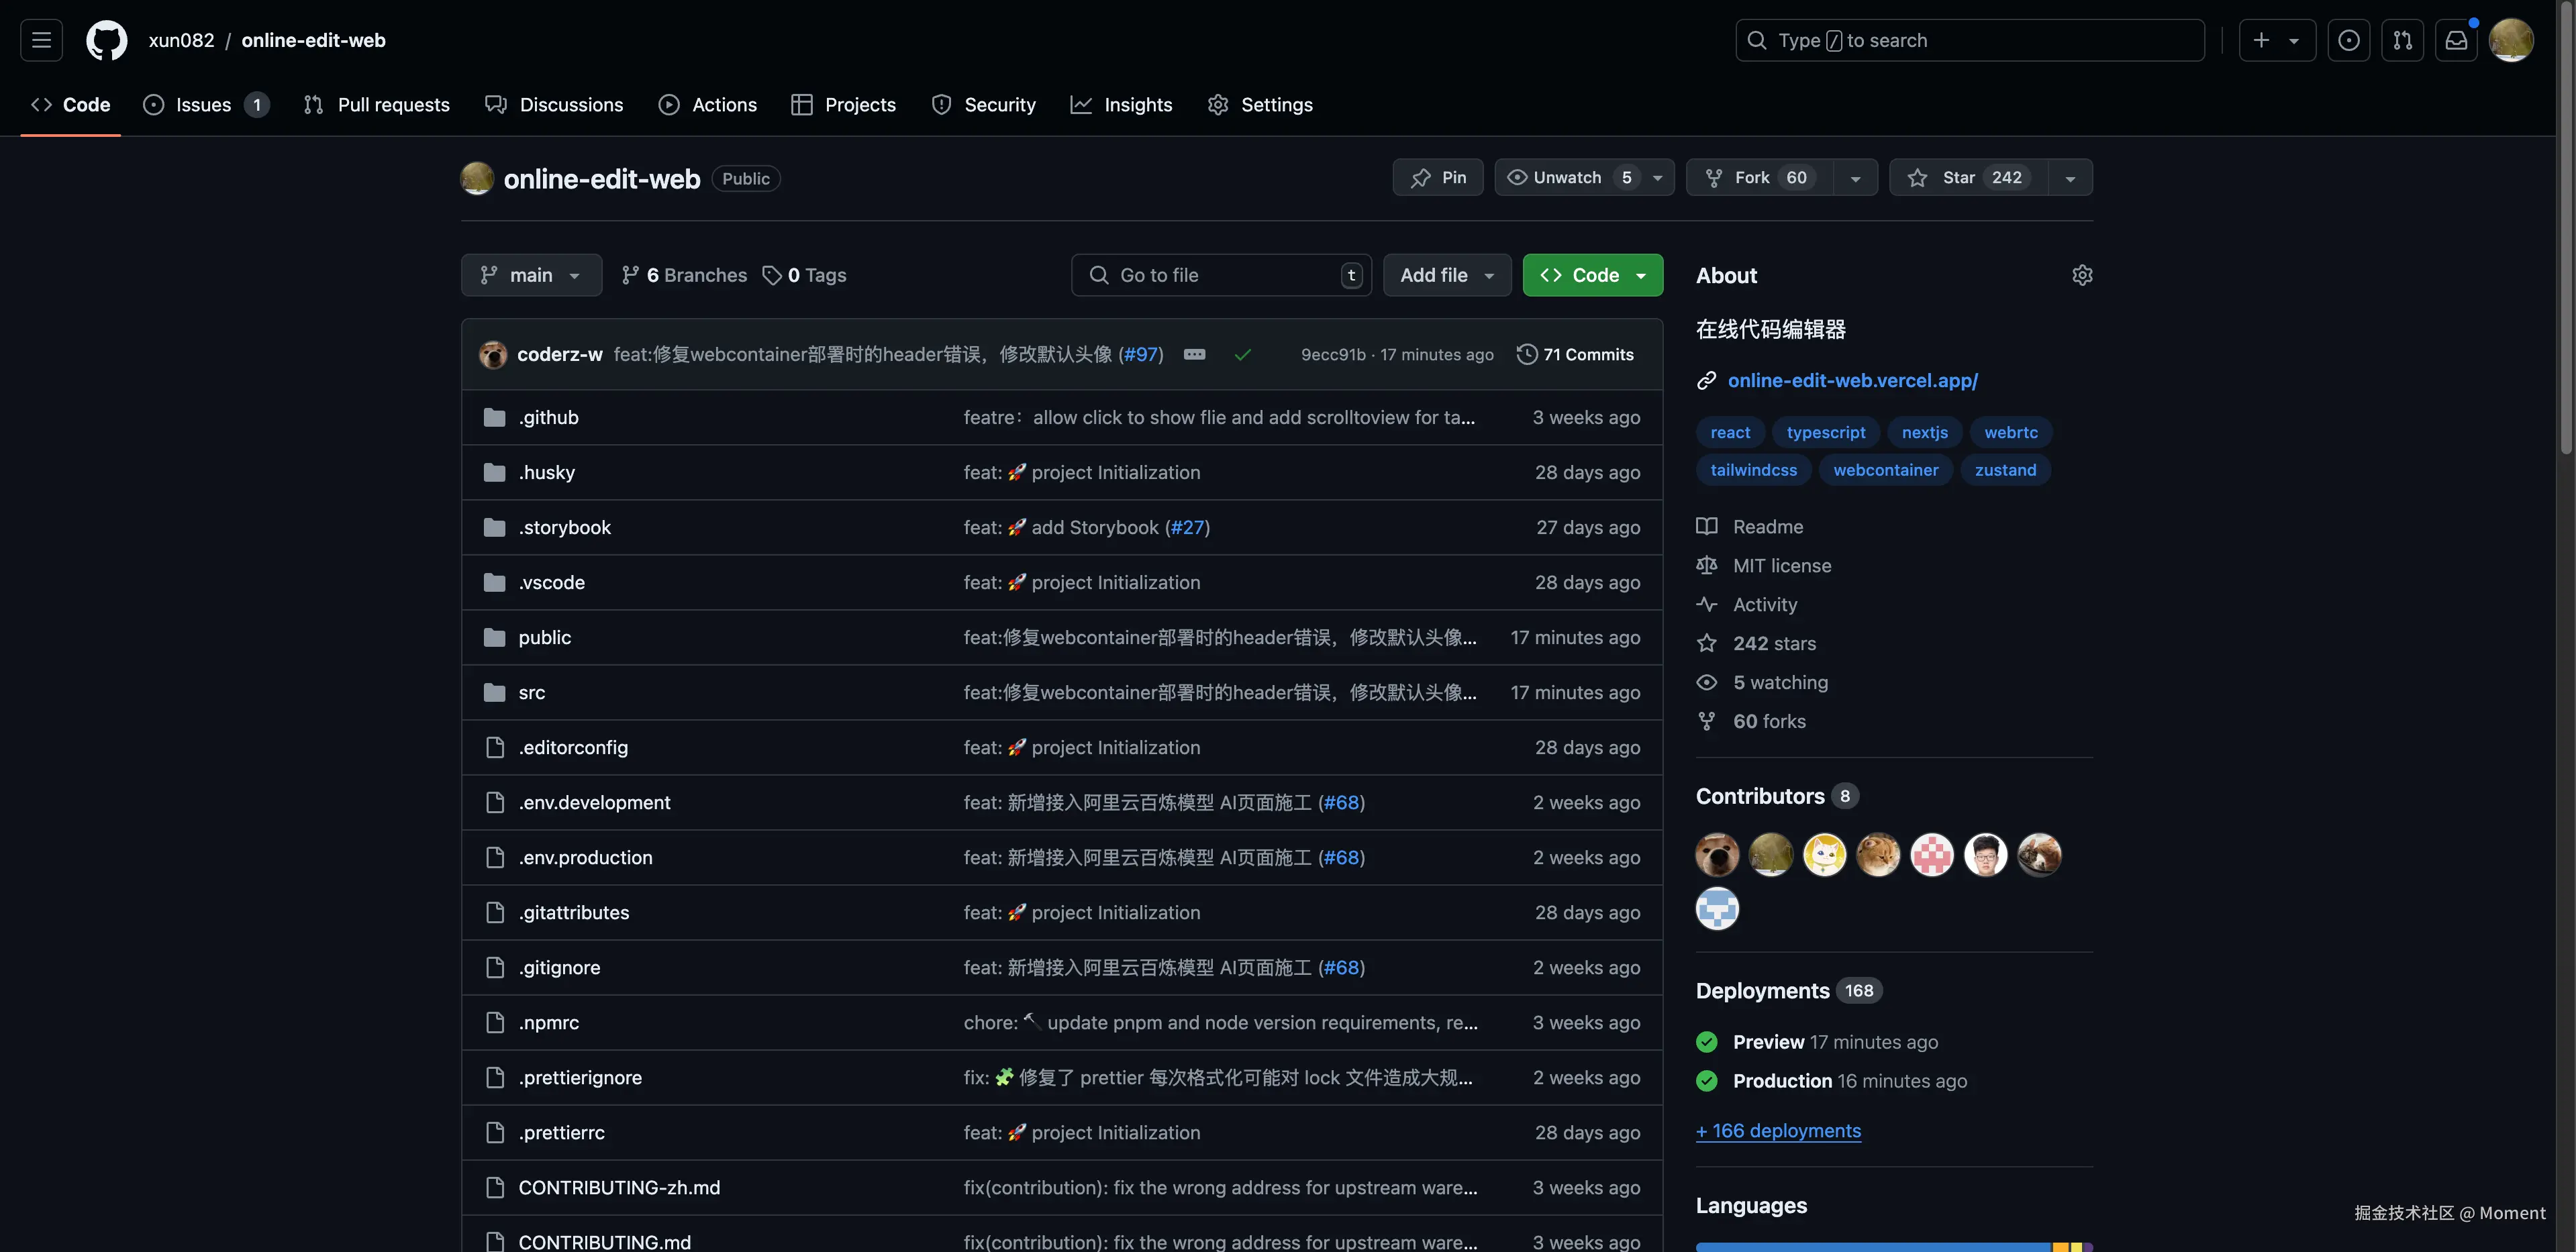Open the main branch dropdown
The width and height of the screenshot is (2576, 1252).
[531, 275]
